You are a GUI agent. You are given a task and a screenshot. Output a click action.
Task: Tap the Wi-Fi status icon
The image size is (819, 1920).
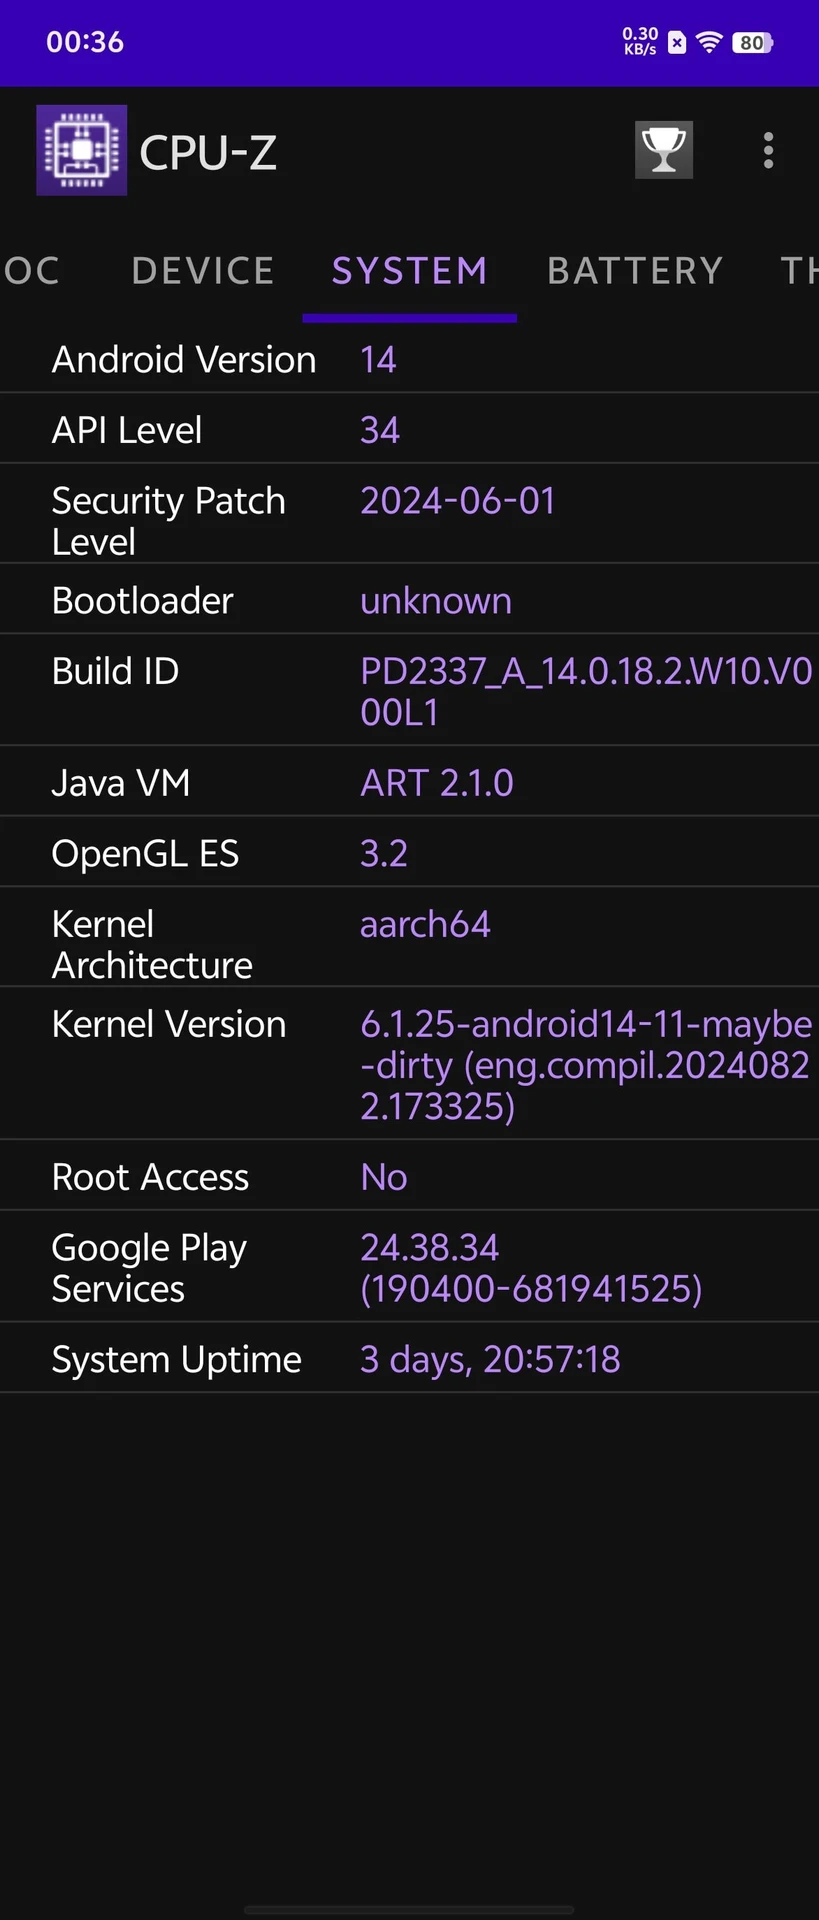[709, 42]
